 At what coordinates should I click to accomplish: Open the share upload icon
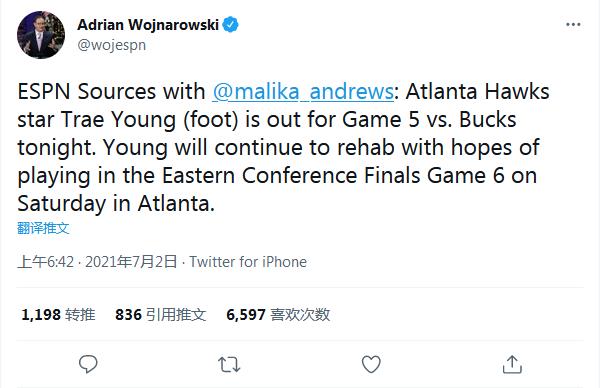[x=512, y=364]
